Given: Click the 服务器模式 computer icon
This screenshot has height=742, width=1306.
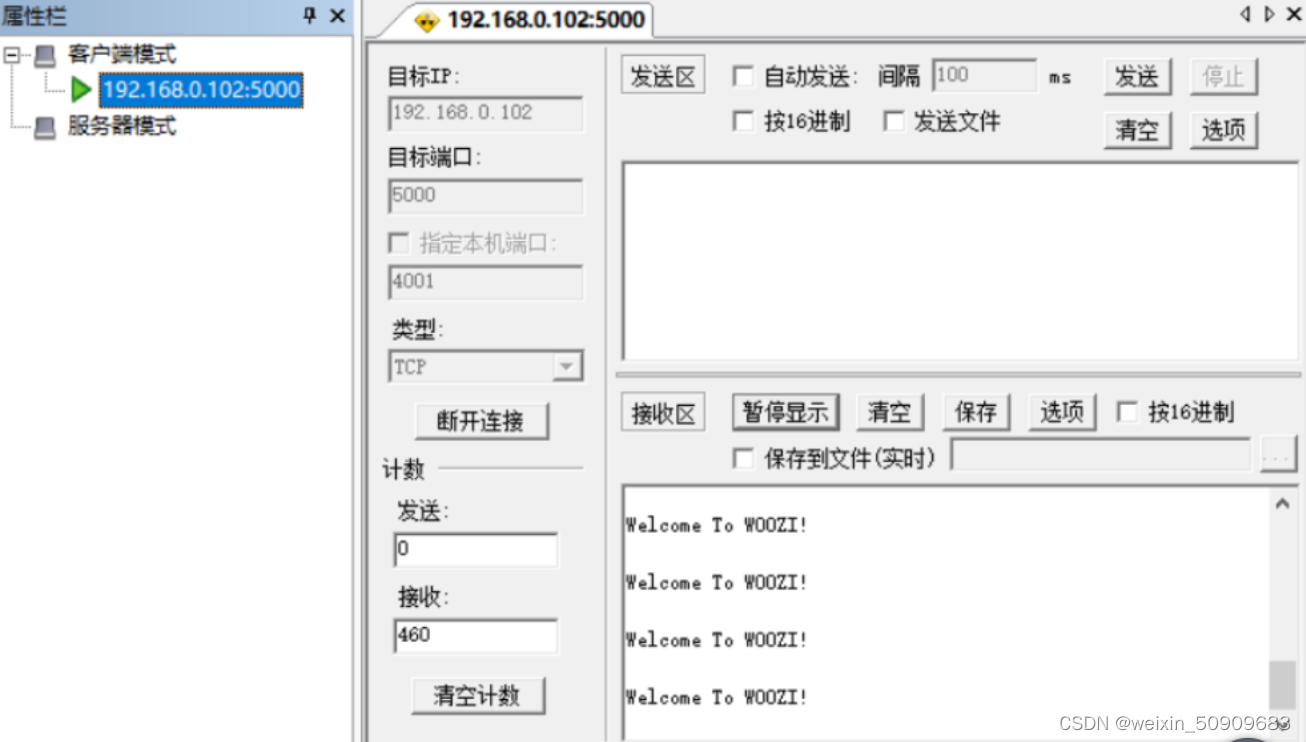Looking at the screenshot, I should tap(45, 127).
